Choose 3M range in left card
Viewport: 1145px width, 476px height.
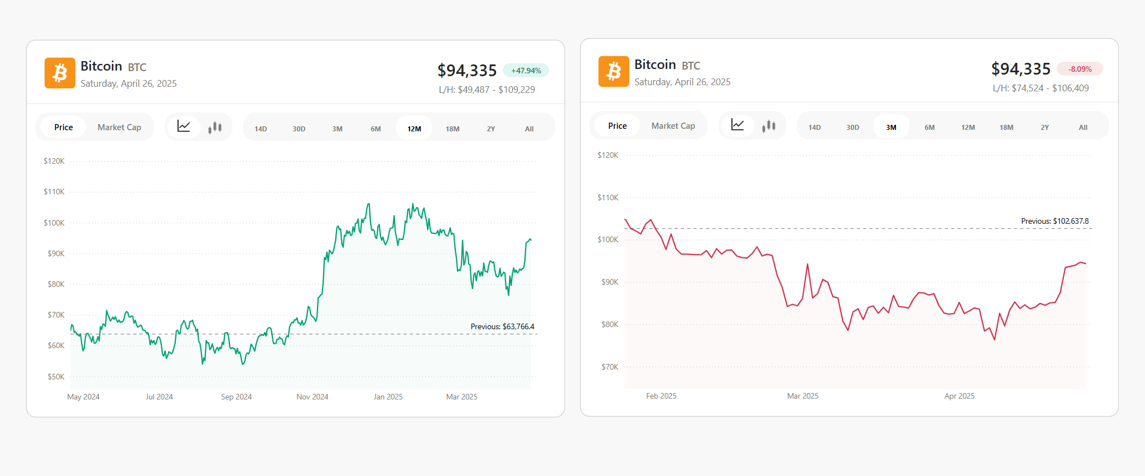(x=337, y=128)
